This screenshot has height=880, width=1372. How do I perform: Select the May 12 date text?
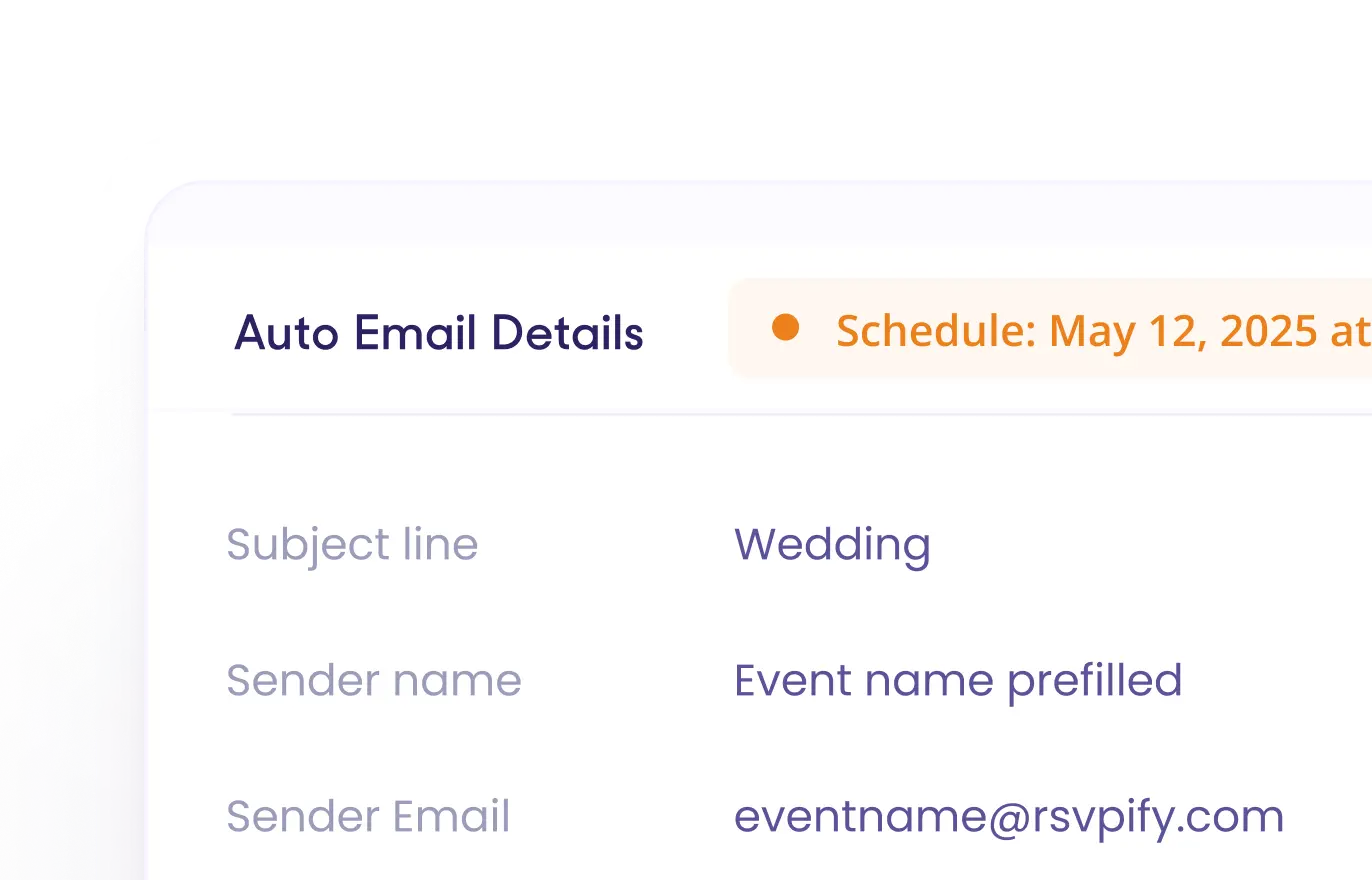click(1112, 331)
